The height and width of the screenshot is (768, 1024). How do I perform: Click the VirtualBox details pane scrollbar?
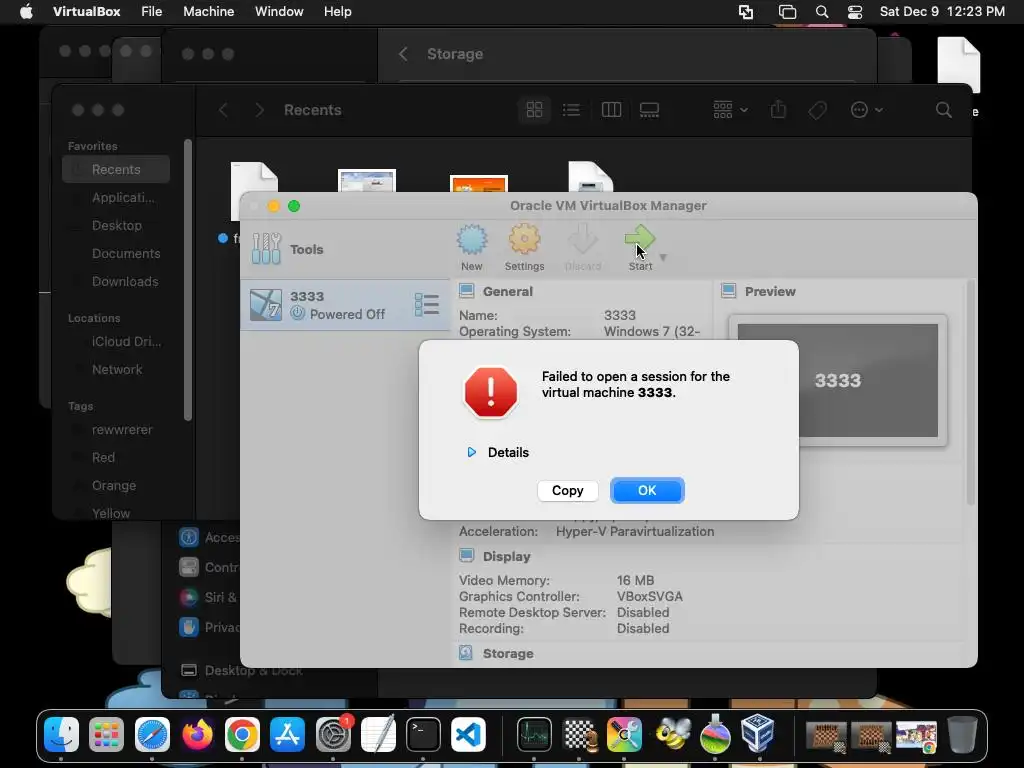pos(970,392)
